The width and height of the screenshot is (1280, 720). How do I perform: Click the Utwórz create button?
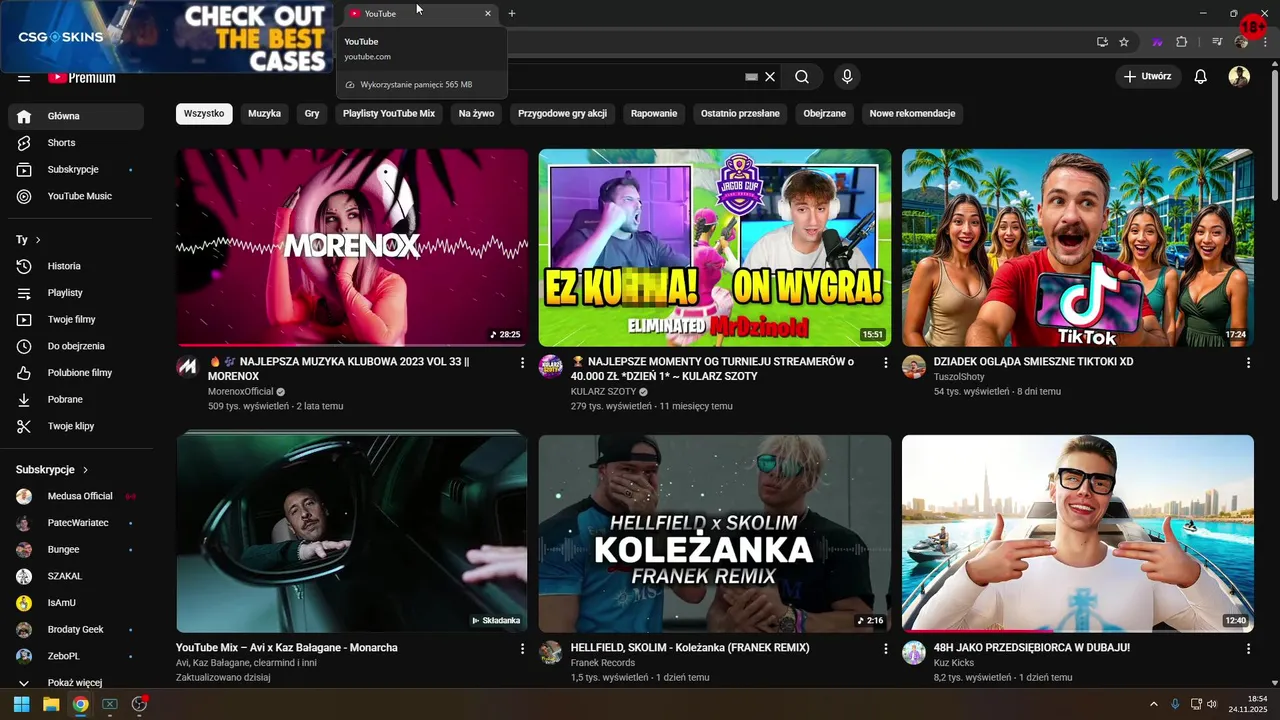[x=1148, y=77]
